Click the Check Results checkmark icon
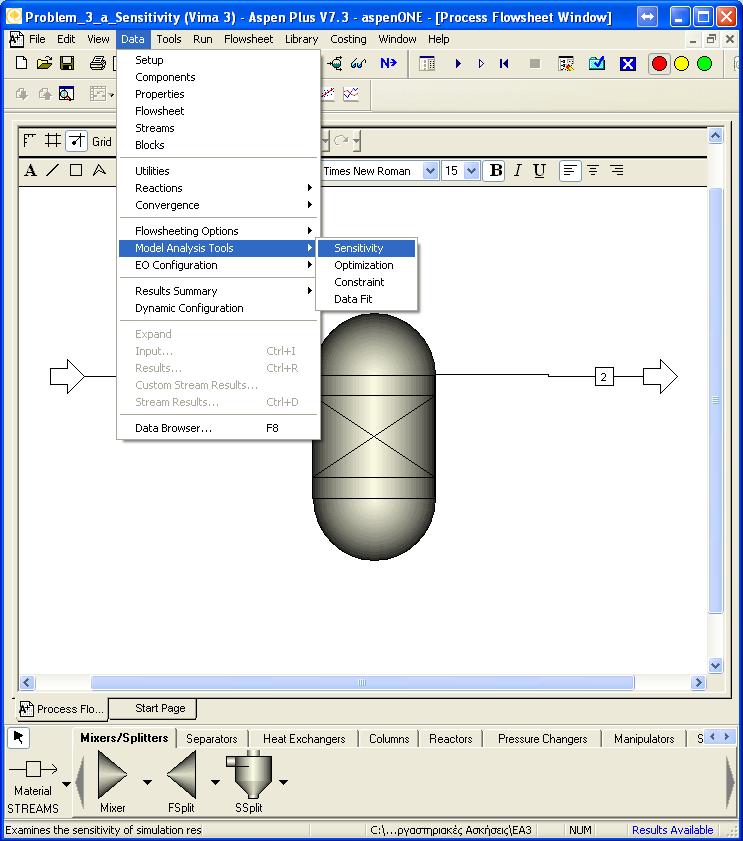743x841 pixels. (x=597, y=64)
